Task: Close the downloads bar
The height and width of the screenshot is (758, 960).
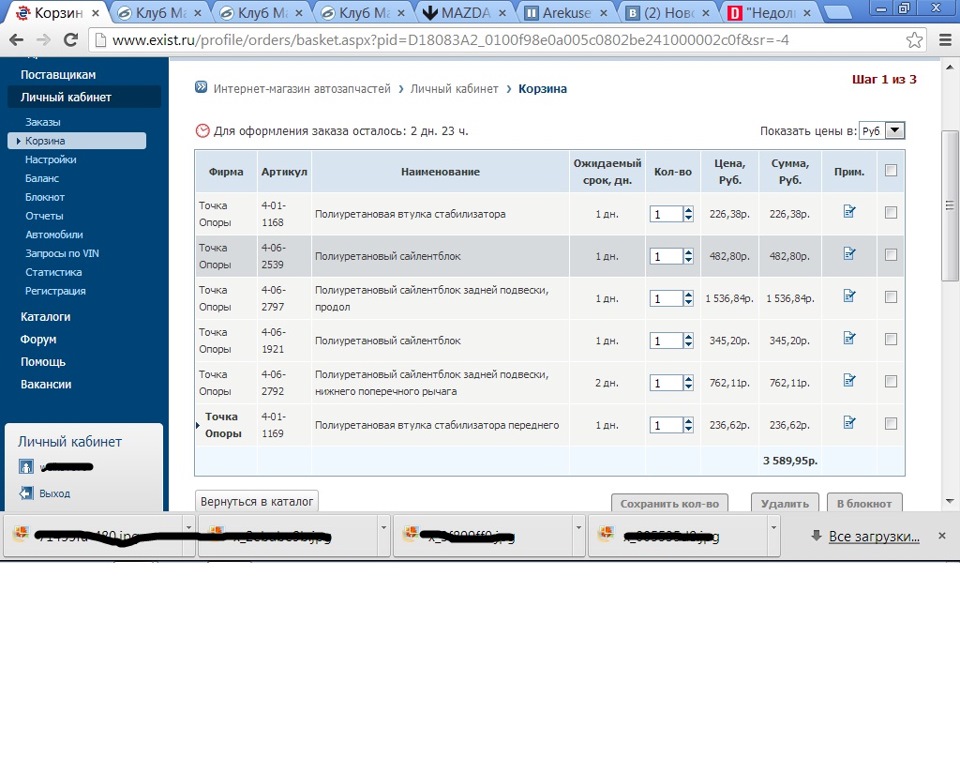Action: click(942, 536)
